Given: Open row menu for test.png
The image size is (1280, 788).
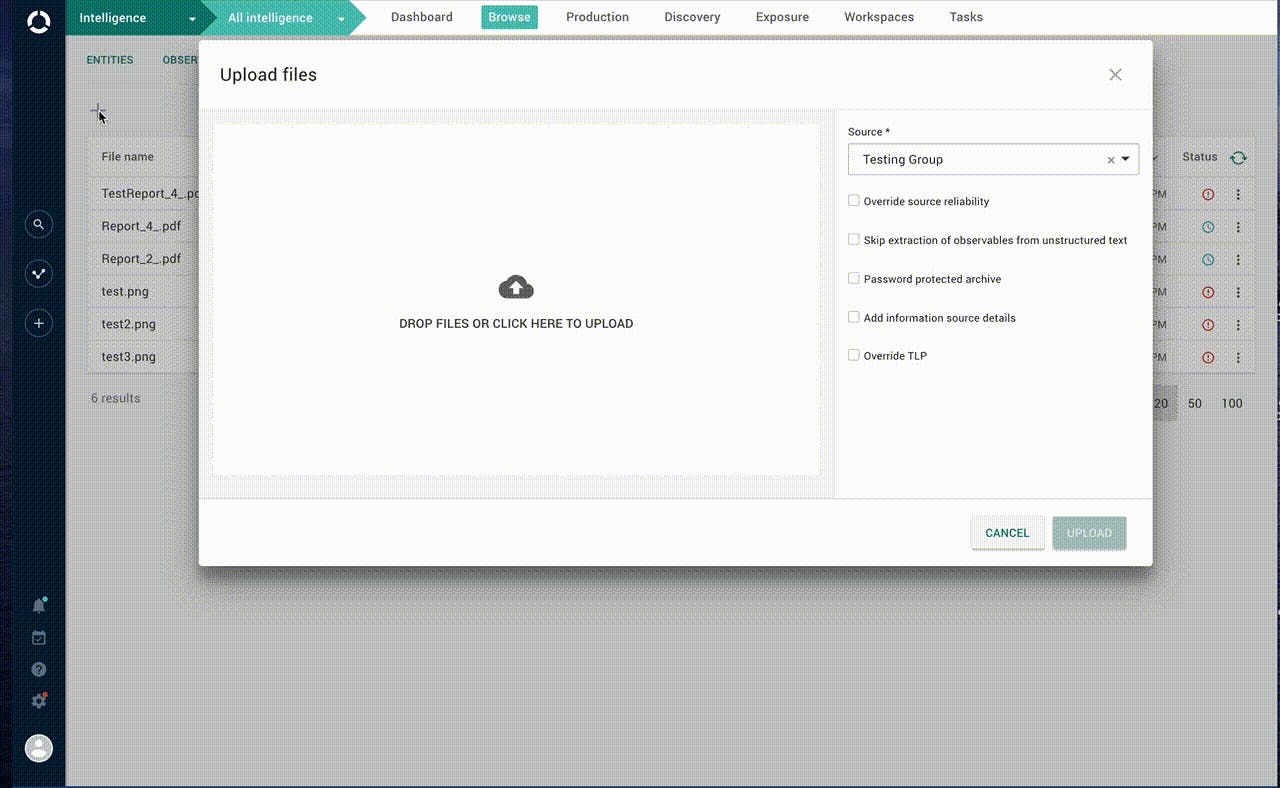Looking at the screenshot, I should click(x=1238, y=292).
